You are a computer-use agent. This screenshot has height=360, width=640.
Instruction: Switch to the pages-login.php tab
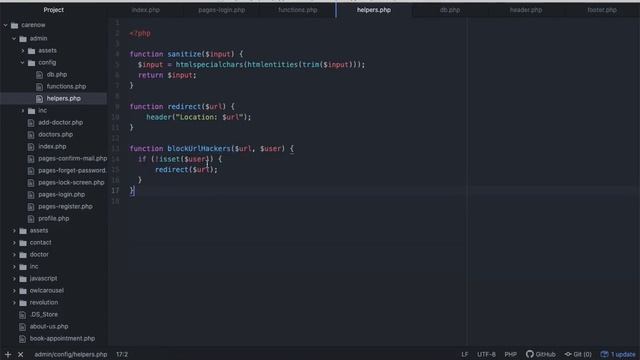[x=222, y=10]
